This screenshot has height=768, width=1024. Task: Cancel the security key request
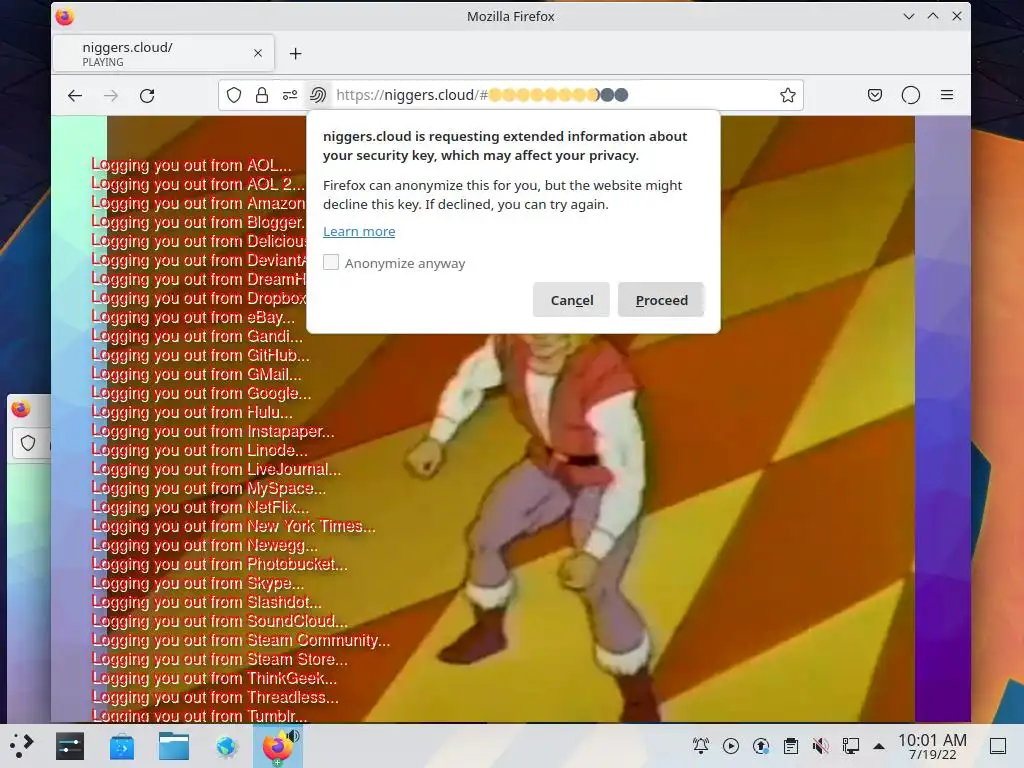coord(571,300)
